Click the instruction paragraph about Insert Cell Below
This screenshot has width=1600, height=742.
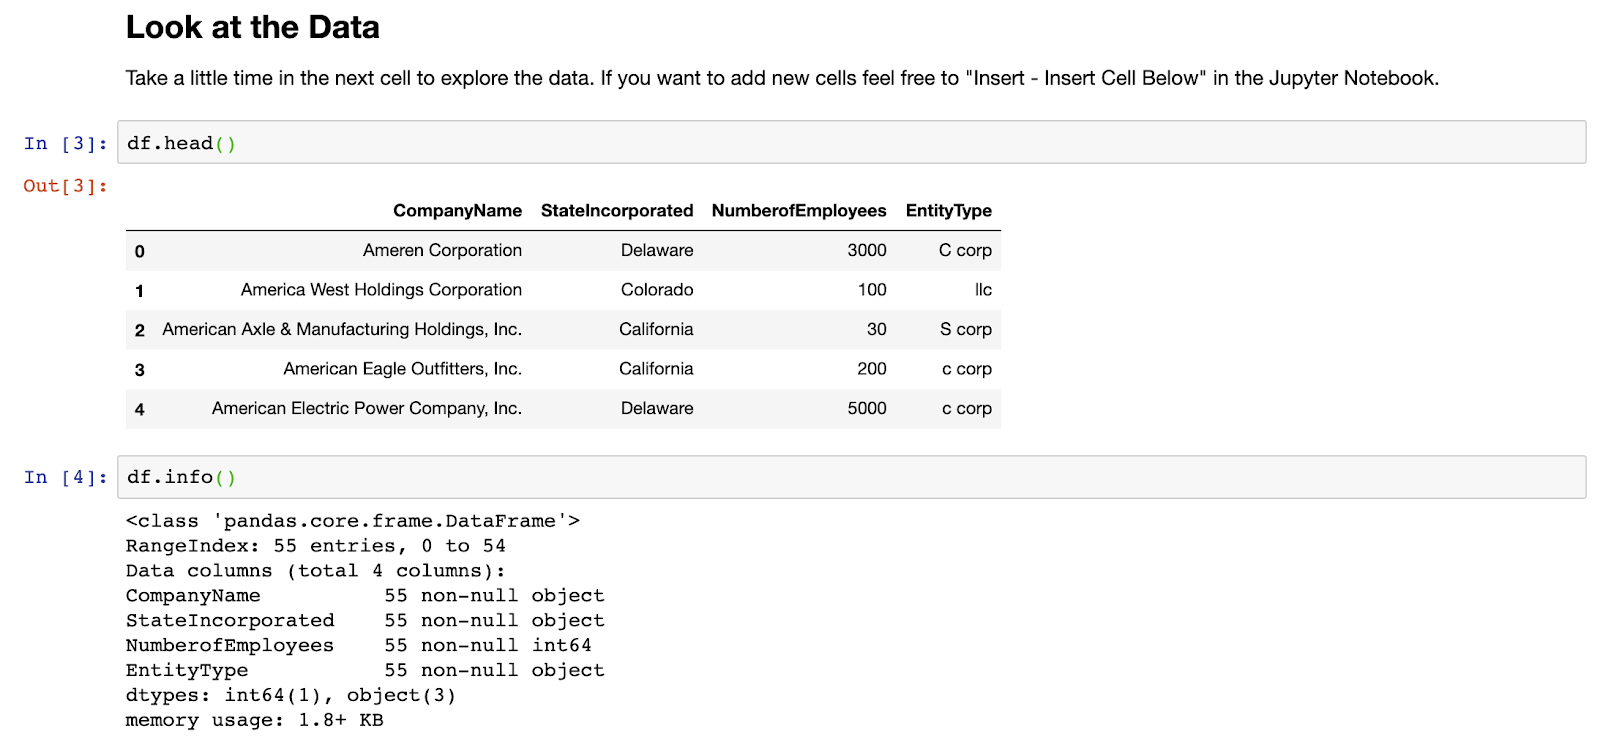coord(782,78)
